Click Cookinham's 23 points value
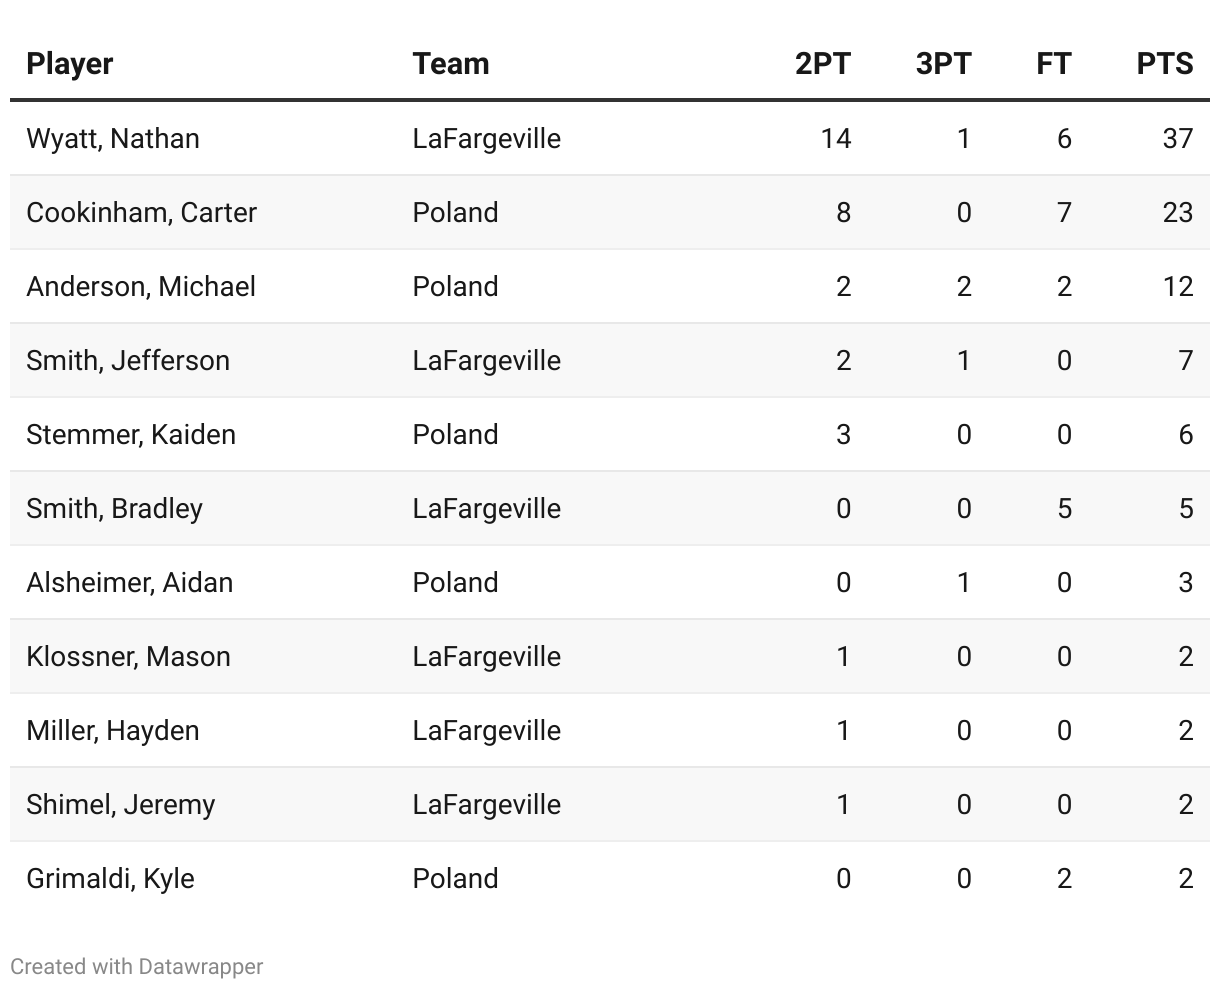The width and height of the screenshot is (1220, 990). coord(1177,212)
